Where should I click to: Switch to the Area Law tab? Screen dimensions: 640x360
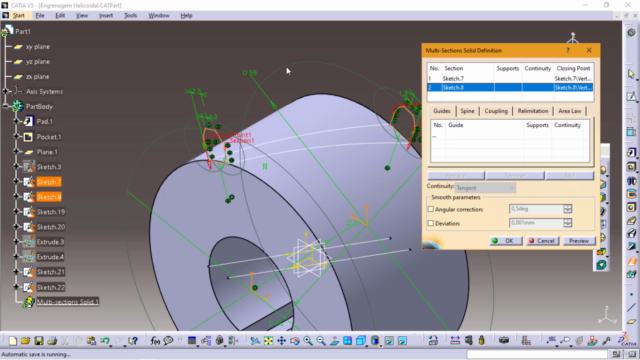pos(570,111)
